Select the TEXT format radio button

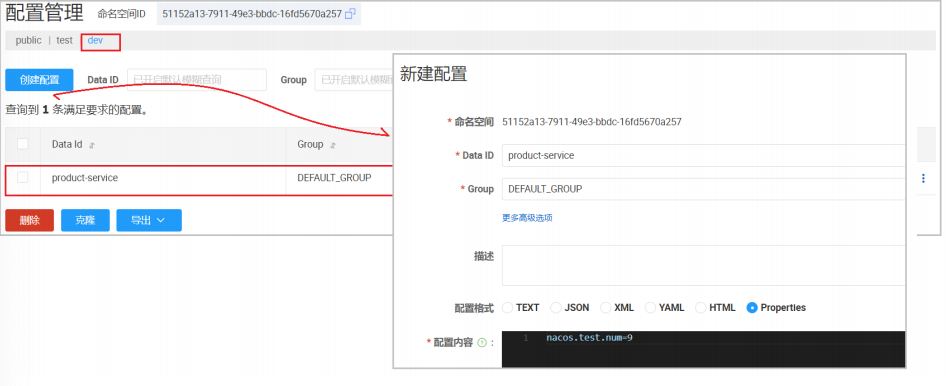click(507, 308)
